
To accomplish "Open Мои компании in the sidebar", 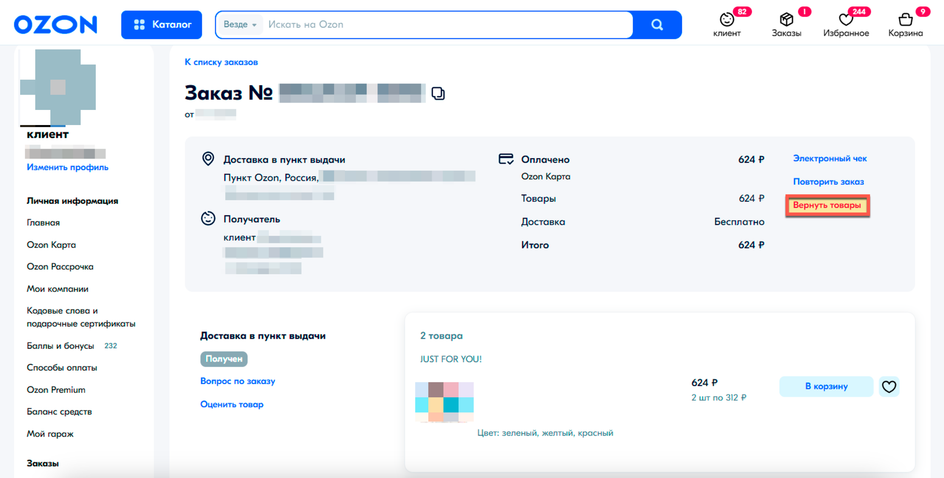I will 58,289.
